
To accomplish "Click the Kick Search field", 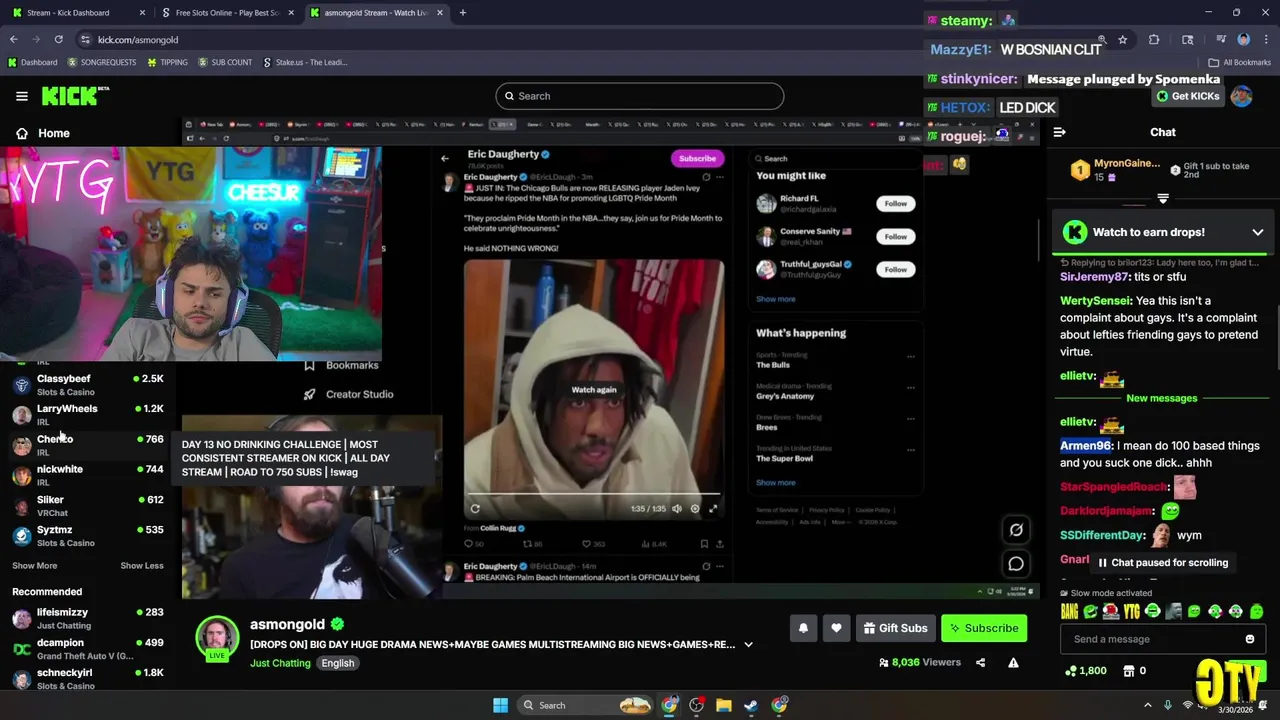I will pos(640,96).
